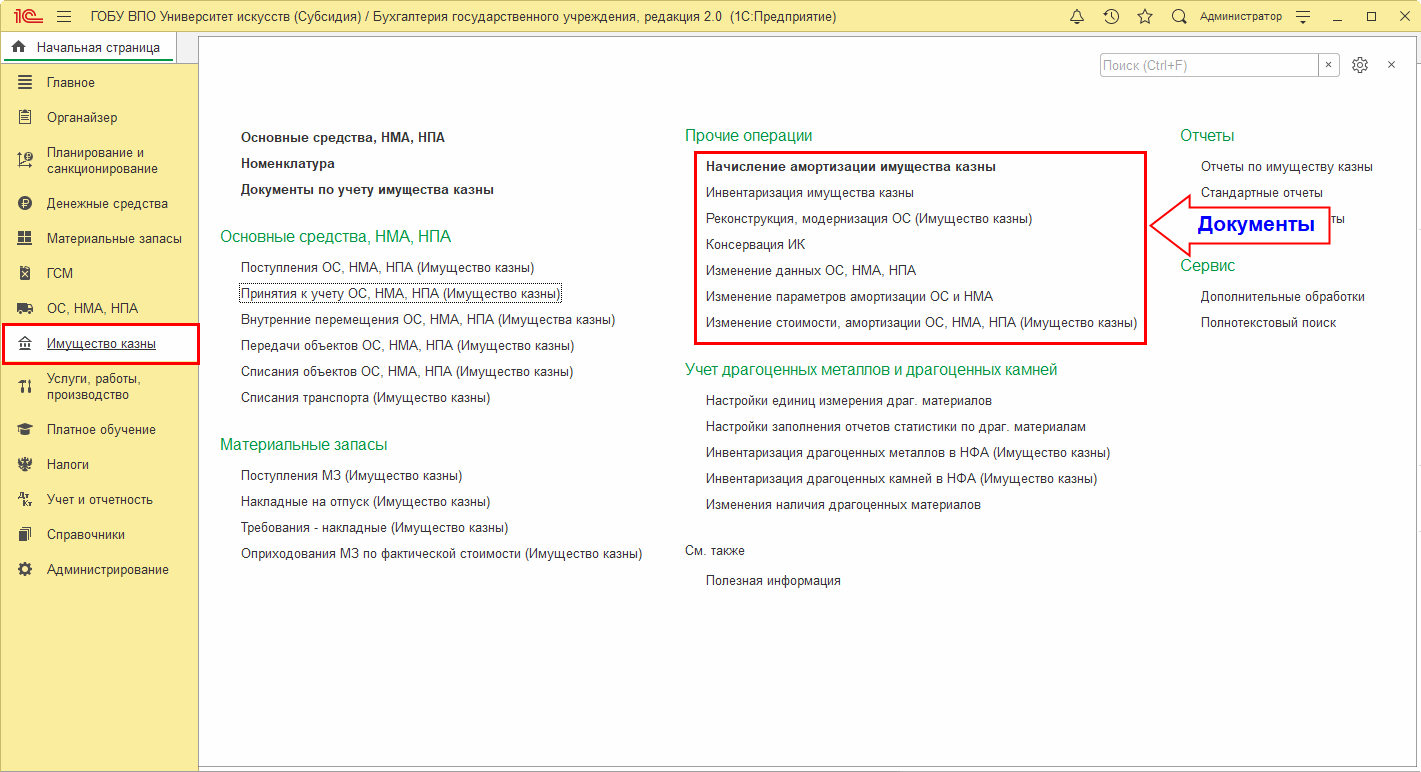Open Инвентаризация драгоценных металлов в НФА
The width and height of the screenshot is (1421, 772).
tap(908, 453)
